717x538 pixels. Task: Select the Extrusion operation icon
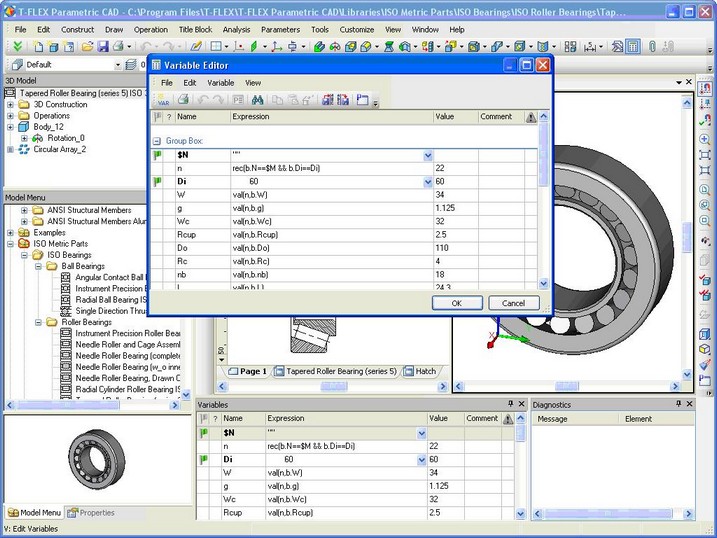tap(319, 46)
